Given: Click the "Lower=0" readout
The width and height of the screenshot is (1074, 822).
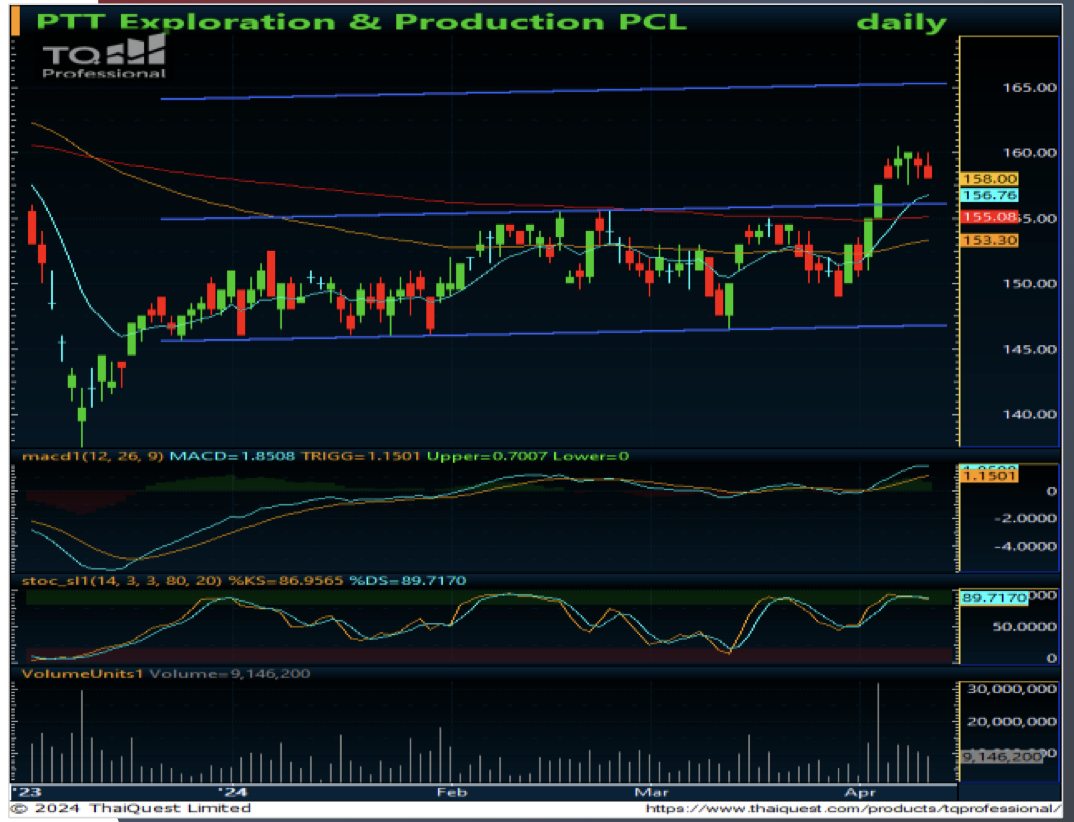Looking at the screenshot, I should point(591,456).
